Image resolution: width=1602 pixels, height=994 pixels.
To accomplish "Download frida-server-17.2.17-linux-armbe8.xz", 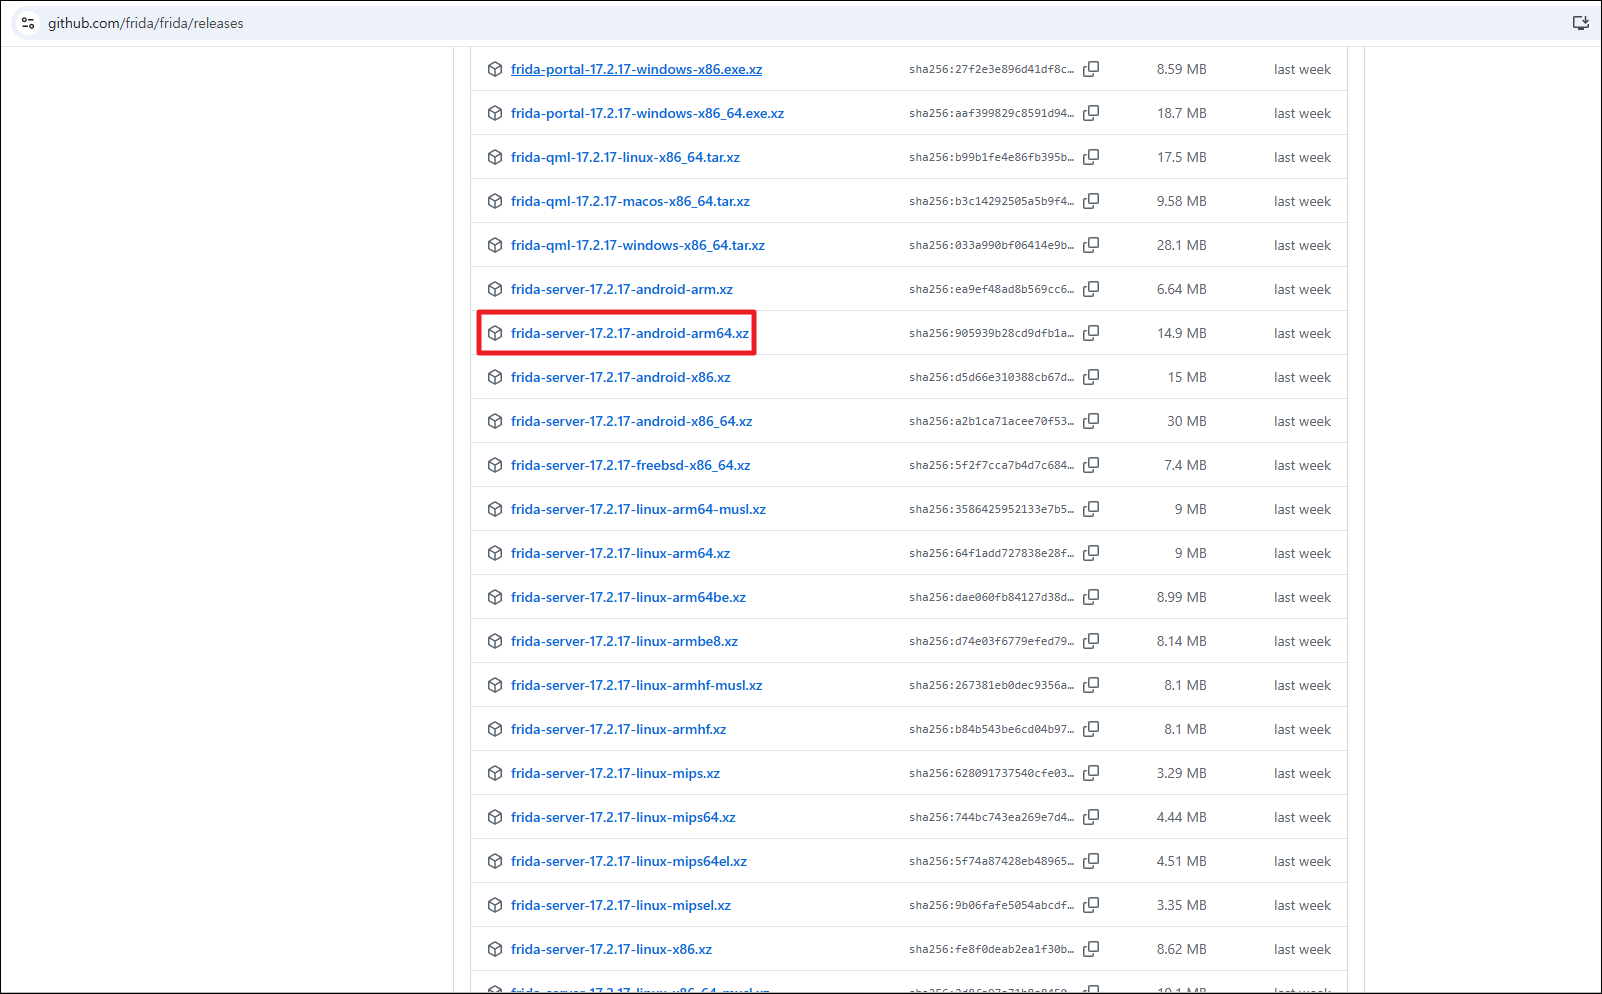I will pos(624,641).
